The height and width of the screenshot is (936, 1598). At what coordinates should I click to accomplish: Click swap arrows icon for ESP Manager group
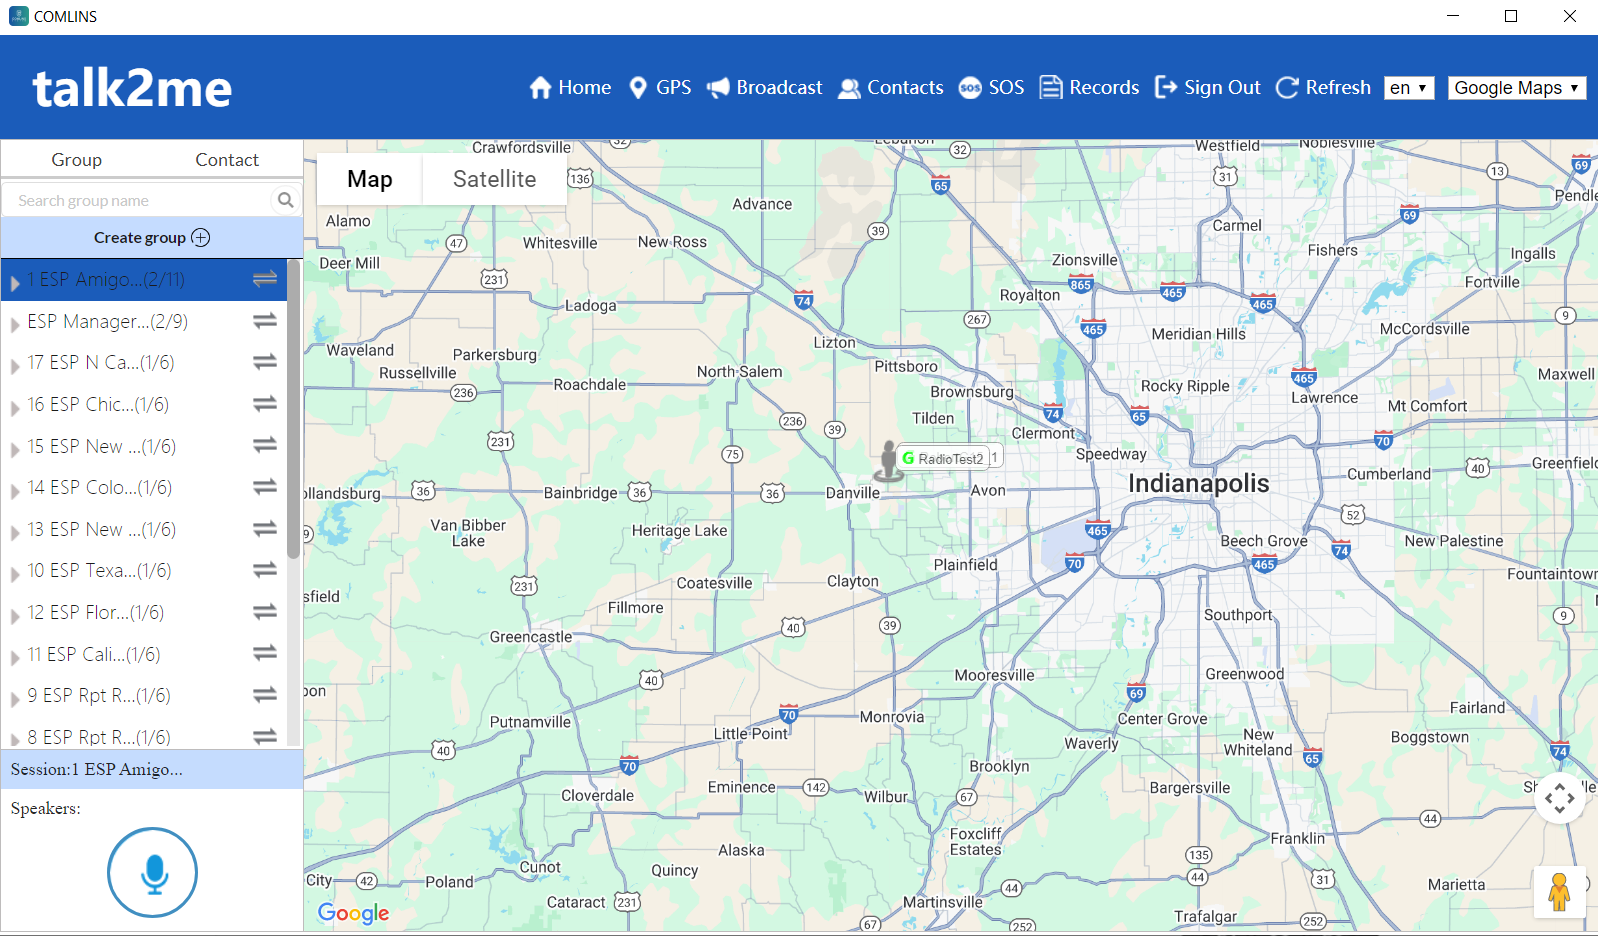coord(265,321)
